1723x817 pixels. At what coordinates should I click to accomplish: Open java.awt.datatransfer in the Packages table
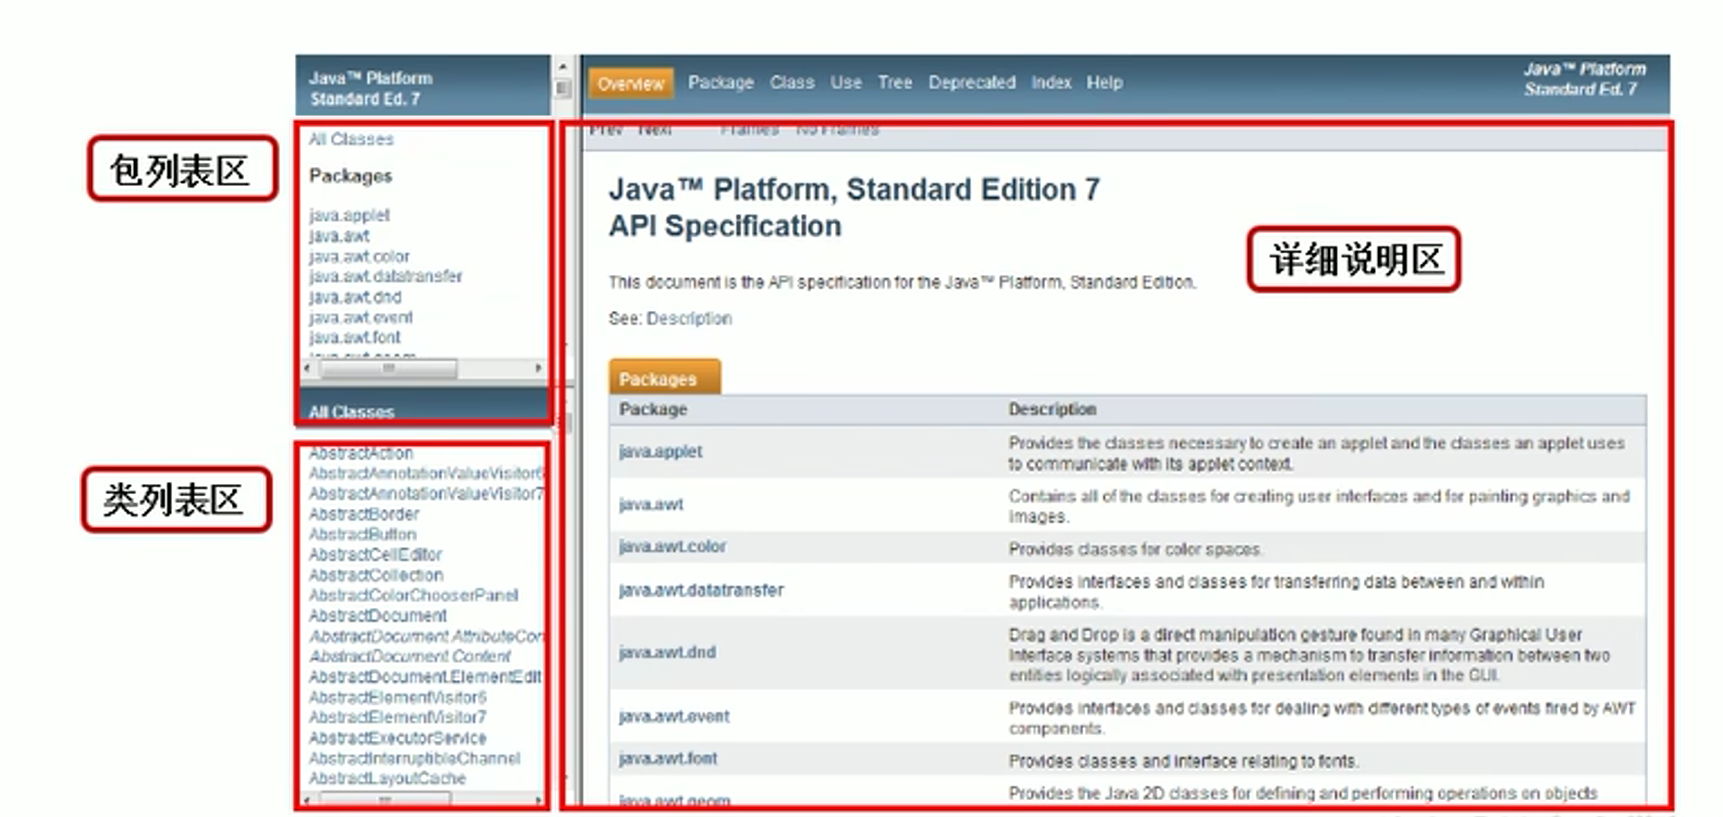[x=701, y=590]
